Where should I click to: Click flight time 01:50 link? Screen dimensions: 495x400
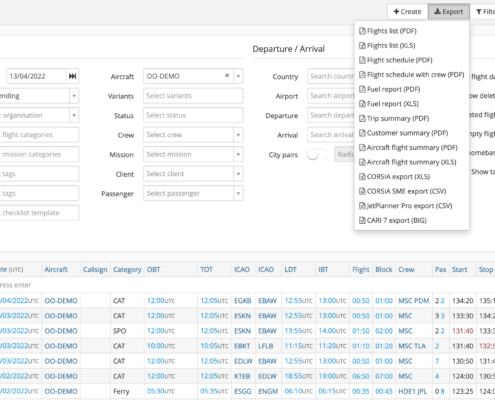click(x=361, y=331)
